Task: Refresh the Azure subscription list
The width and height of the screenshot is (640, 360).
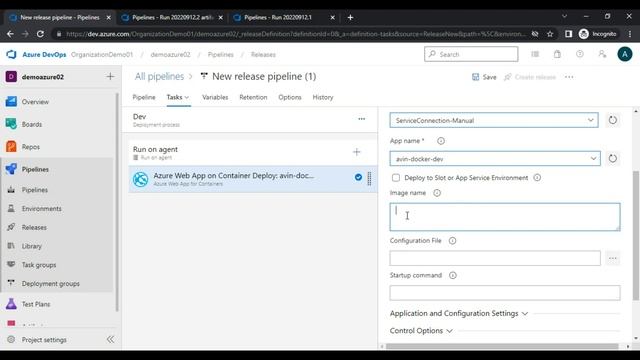Action: (x=613, y=120)
